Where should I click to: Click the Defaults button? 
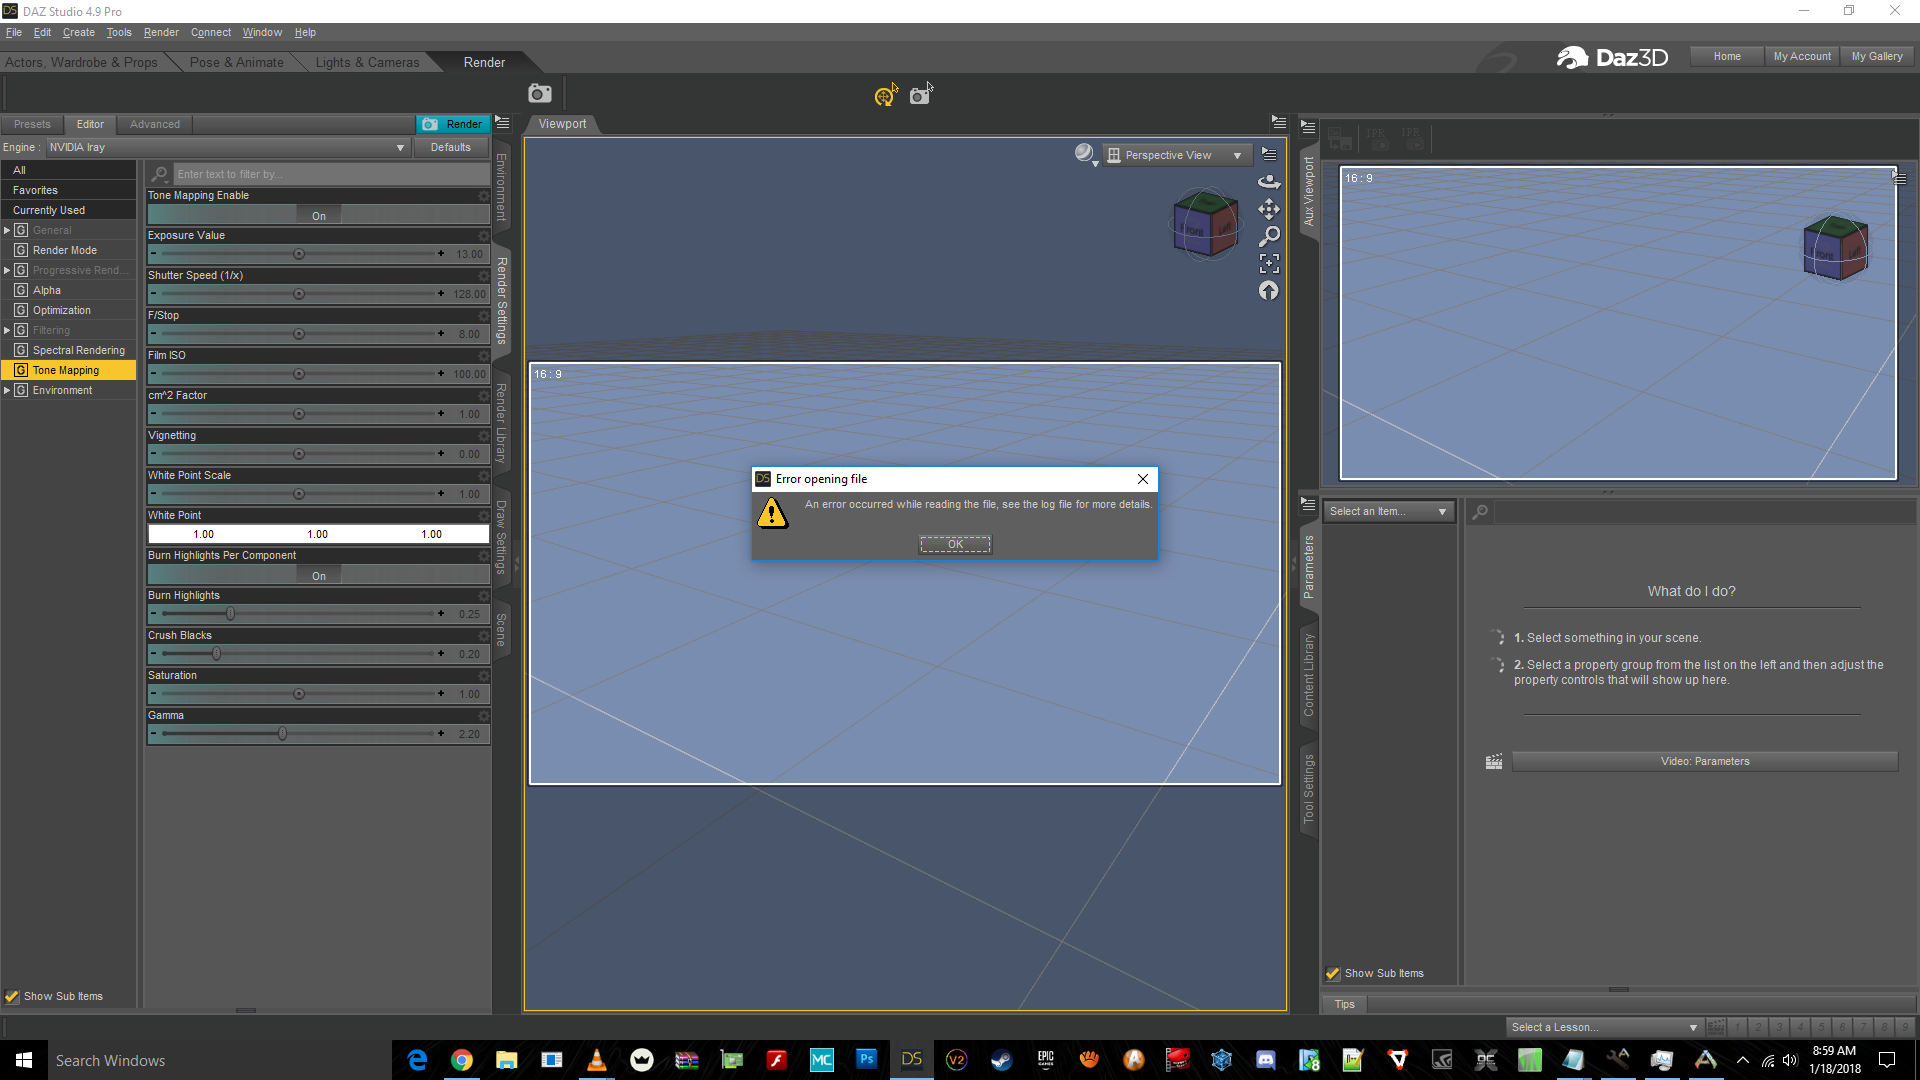coord(450,147)
